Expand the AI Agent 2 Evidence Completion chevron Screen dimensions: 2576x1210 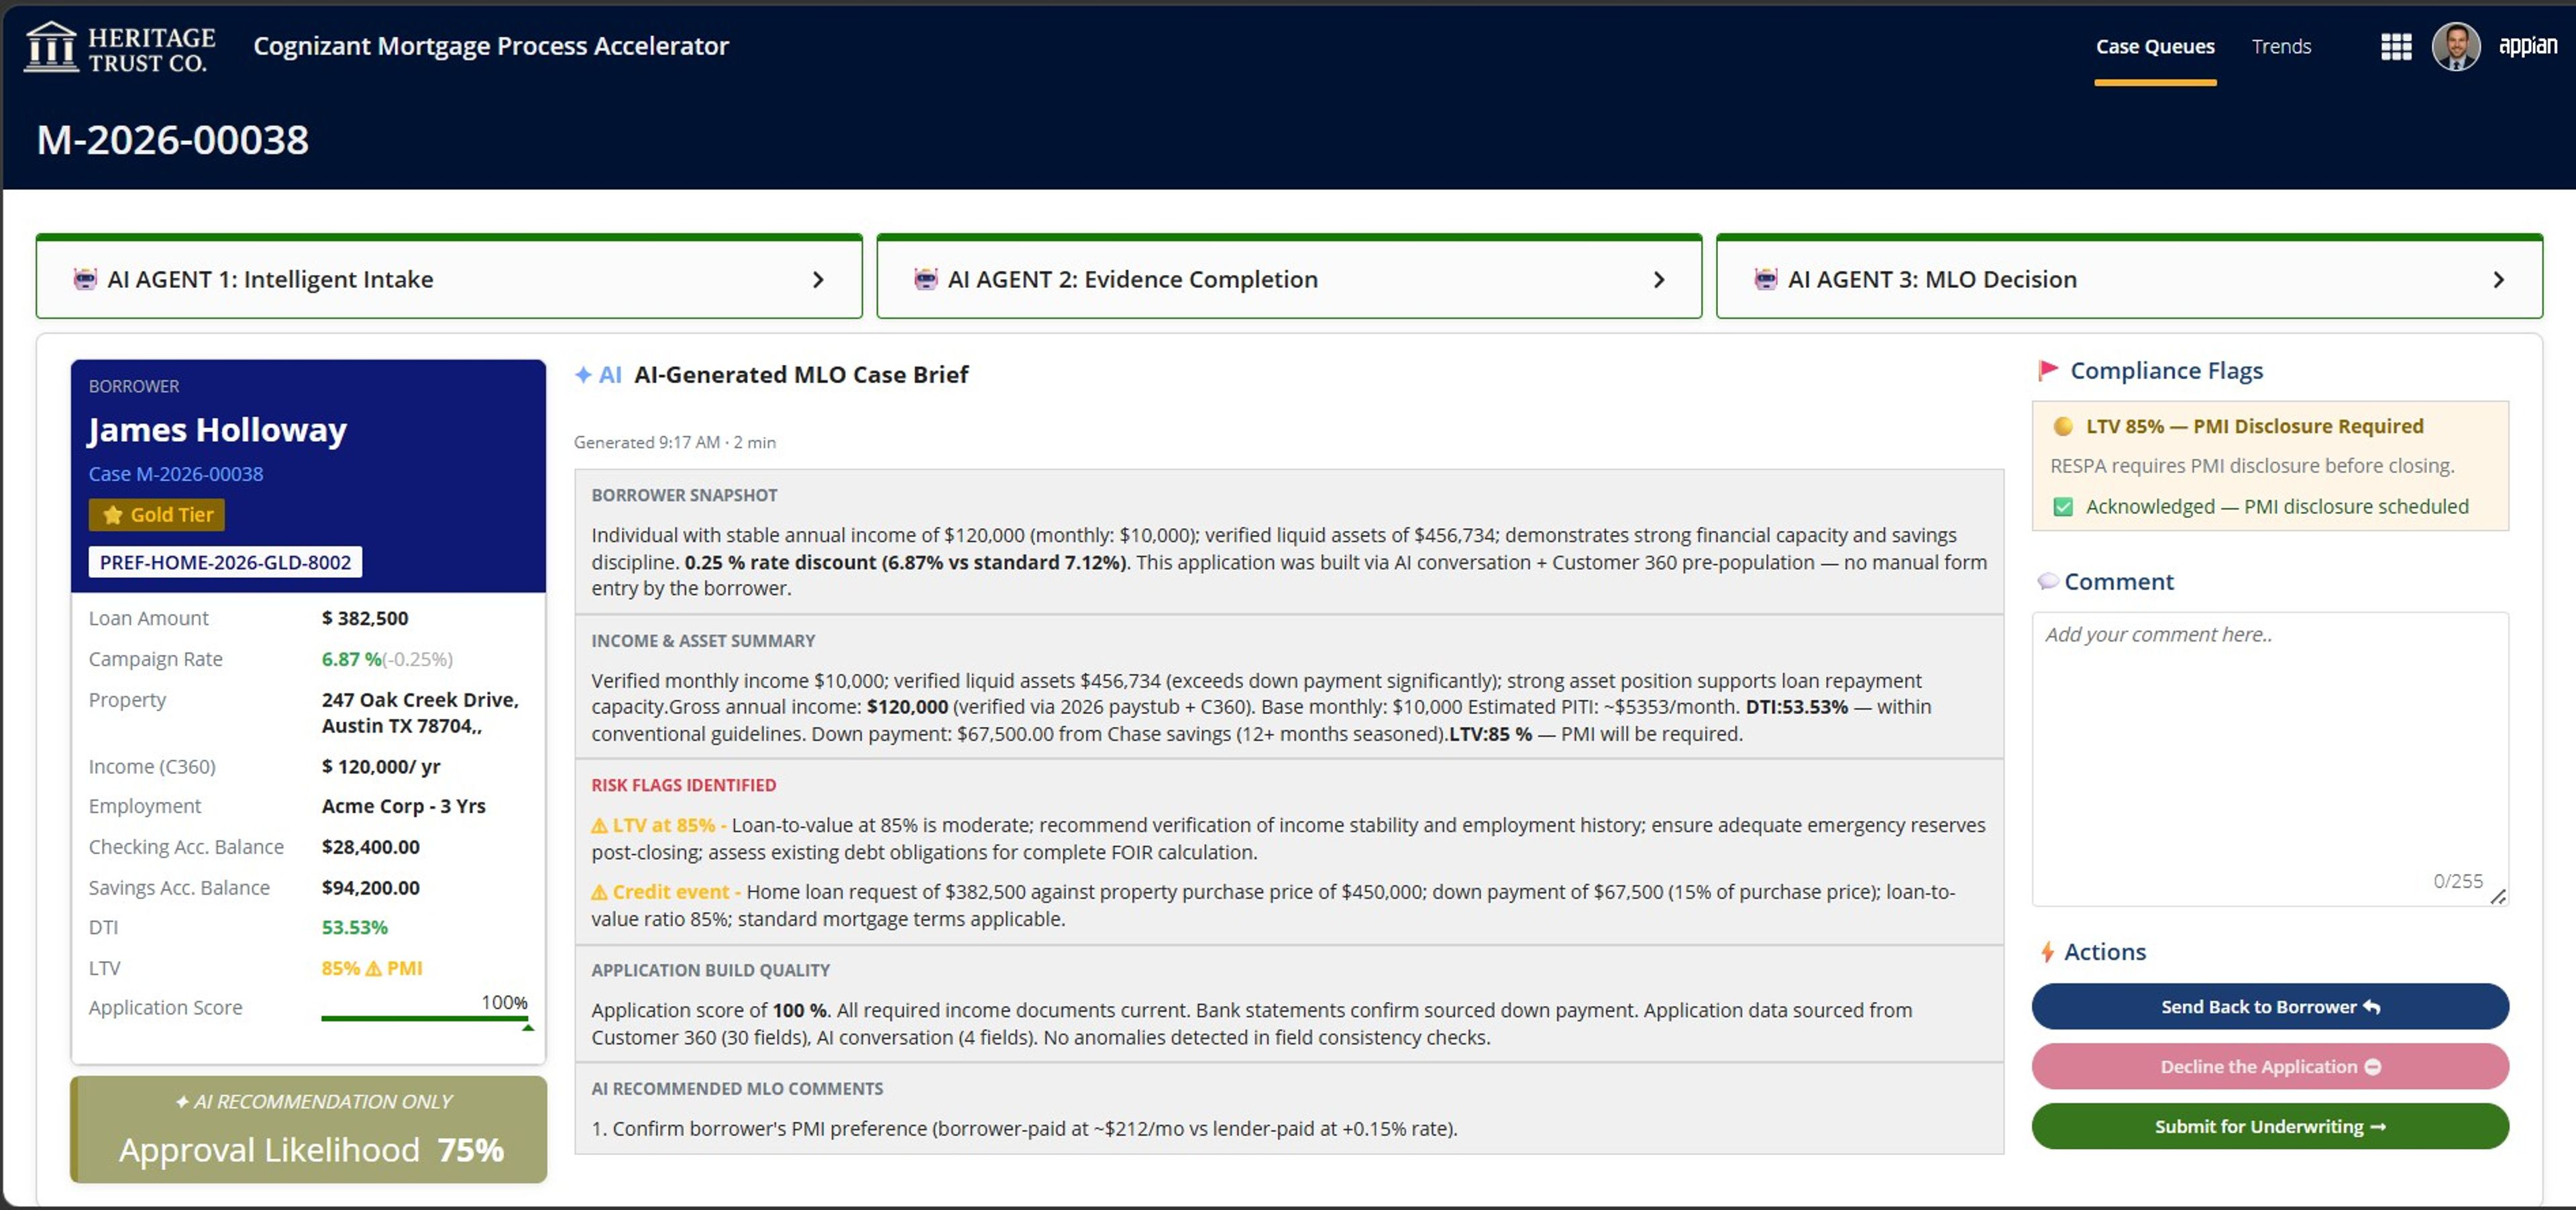pyautogui.click(x=1658, y=279)
